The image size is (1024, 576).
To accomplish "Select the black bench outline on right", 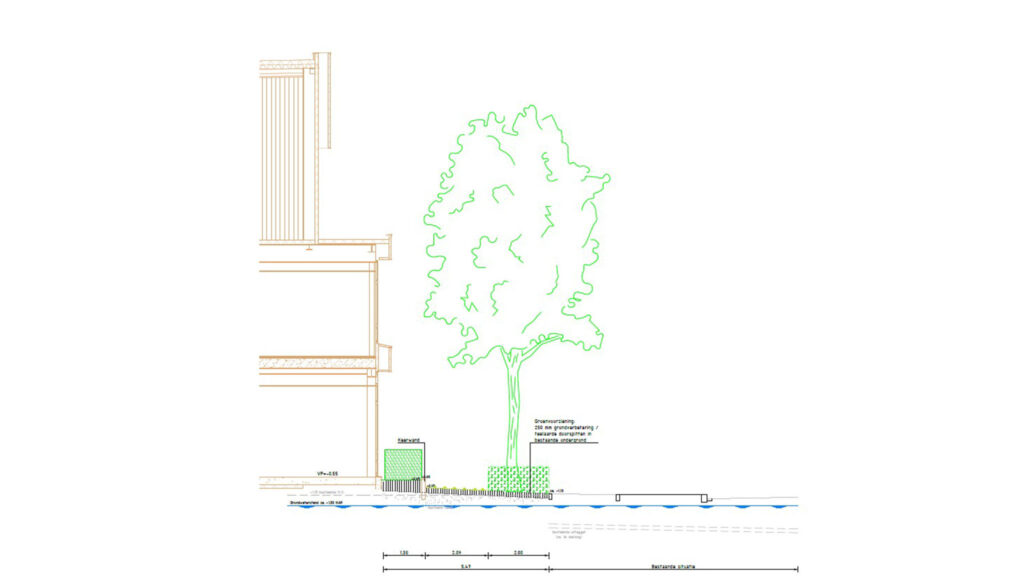I will 662,496.
